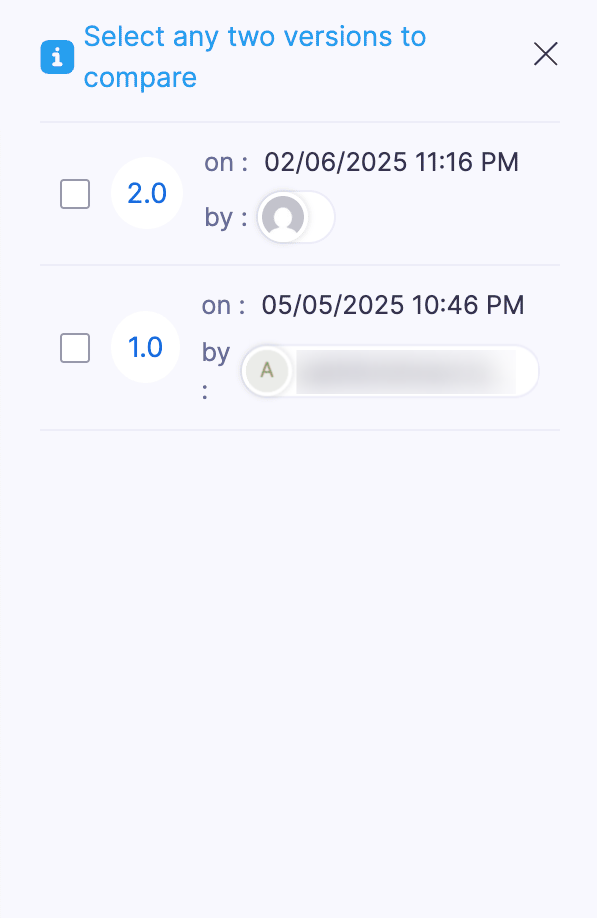Viewport: 597px width, 918px height.
Task: Close the version comparison panel
Action: [545, 54]
